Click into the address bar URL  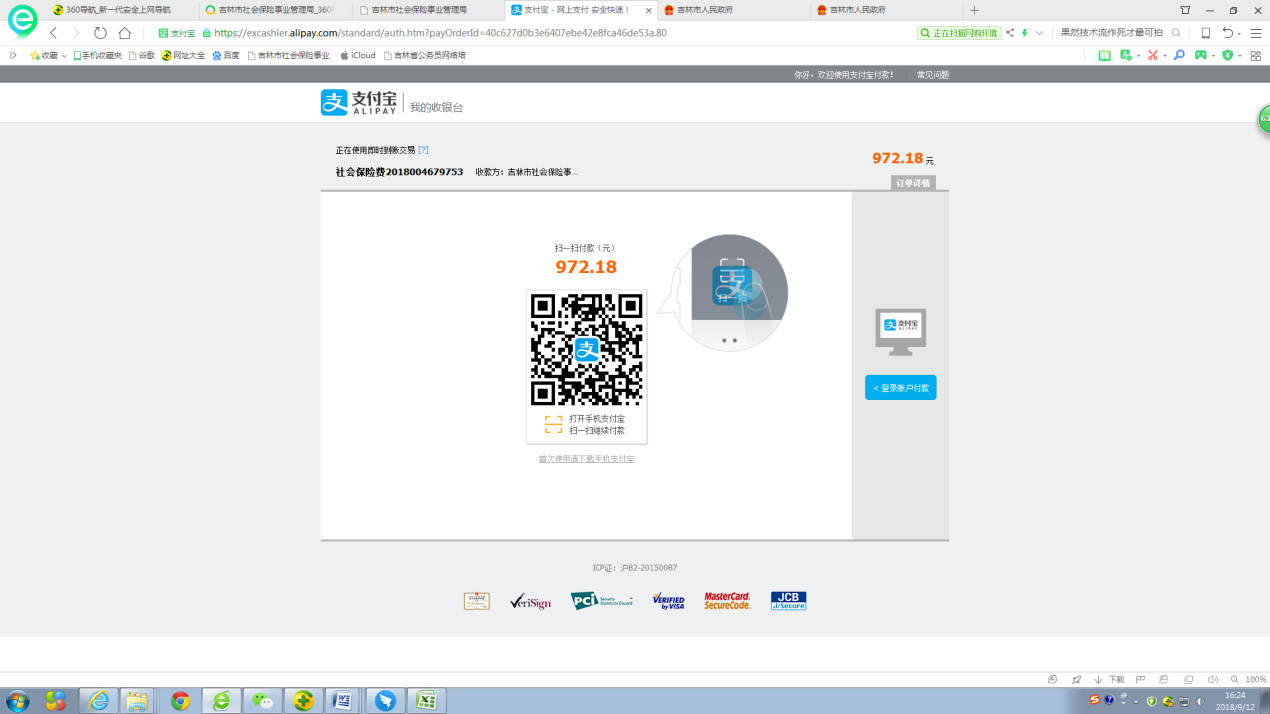pyautogui.click(x=440, y=33)
